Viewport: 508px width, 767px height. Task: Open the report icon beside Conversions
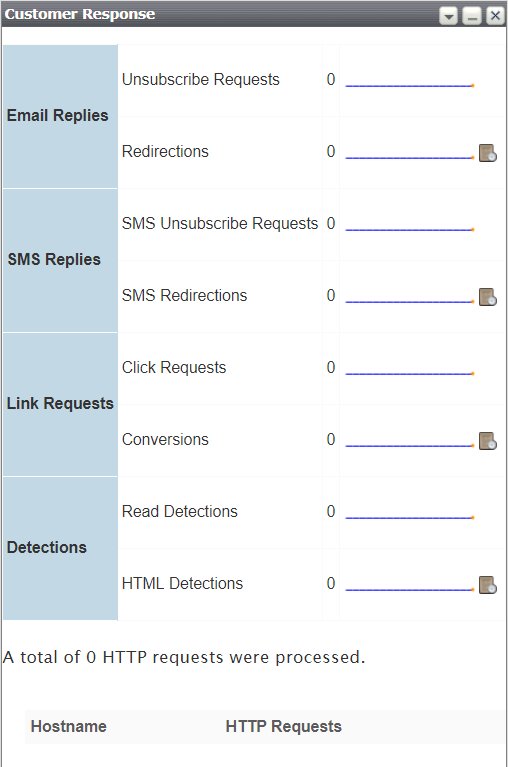tap(487, 441)
